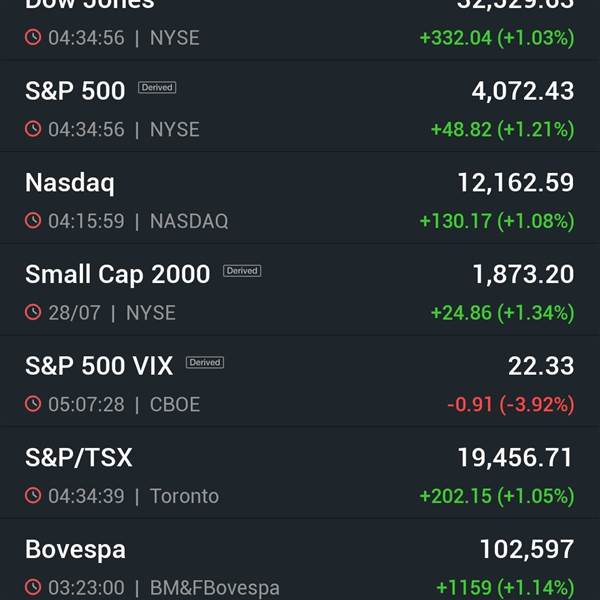Tap the clock icon under S&P 500 VIX
This screenshot has height=600, width=600.
coord(33,405)
